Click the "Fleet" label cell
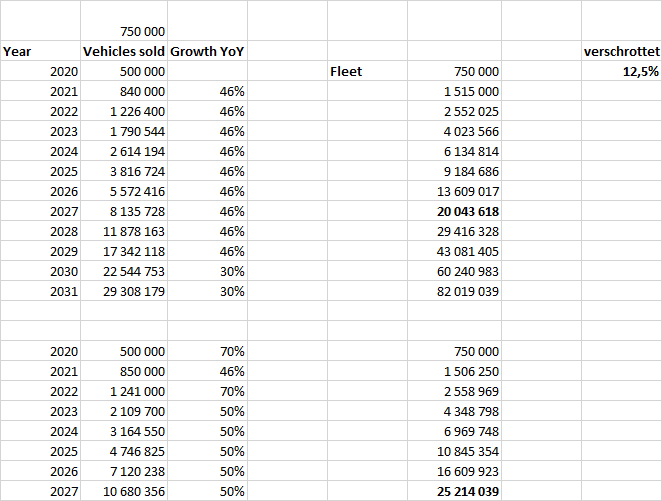The height and width of the screenshot is (501, 662). click(346, 72)
